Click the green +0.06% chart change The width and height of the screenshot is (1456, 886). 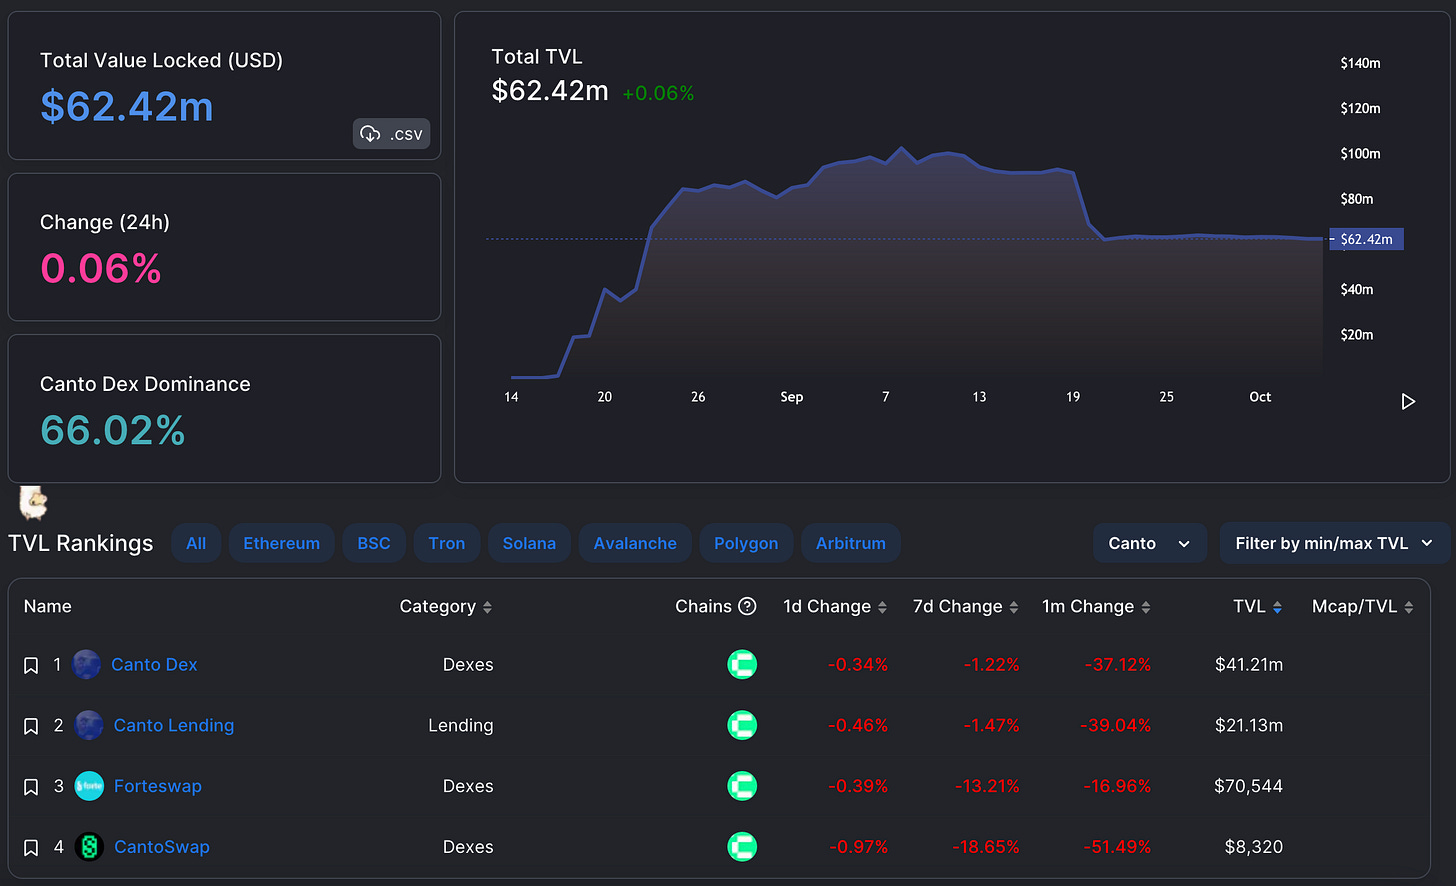658,93
